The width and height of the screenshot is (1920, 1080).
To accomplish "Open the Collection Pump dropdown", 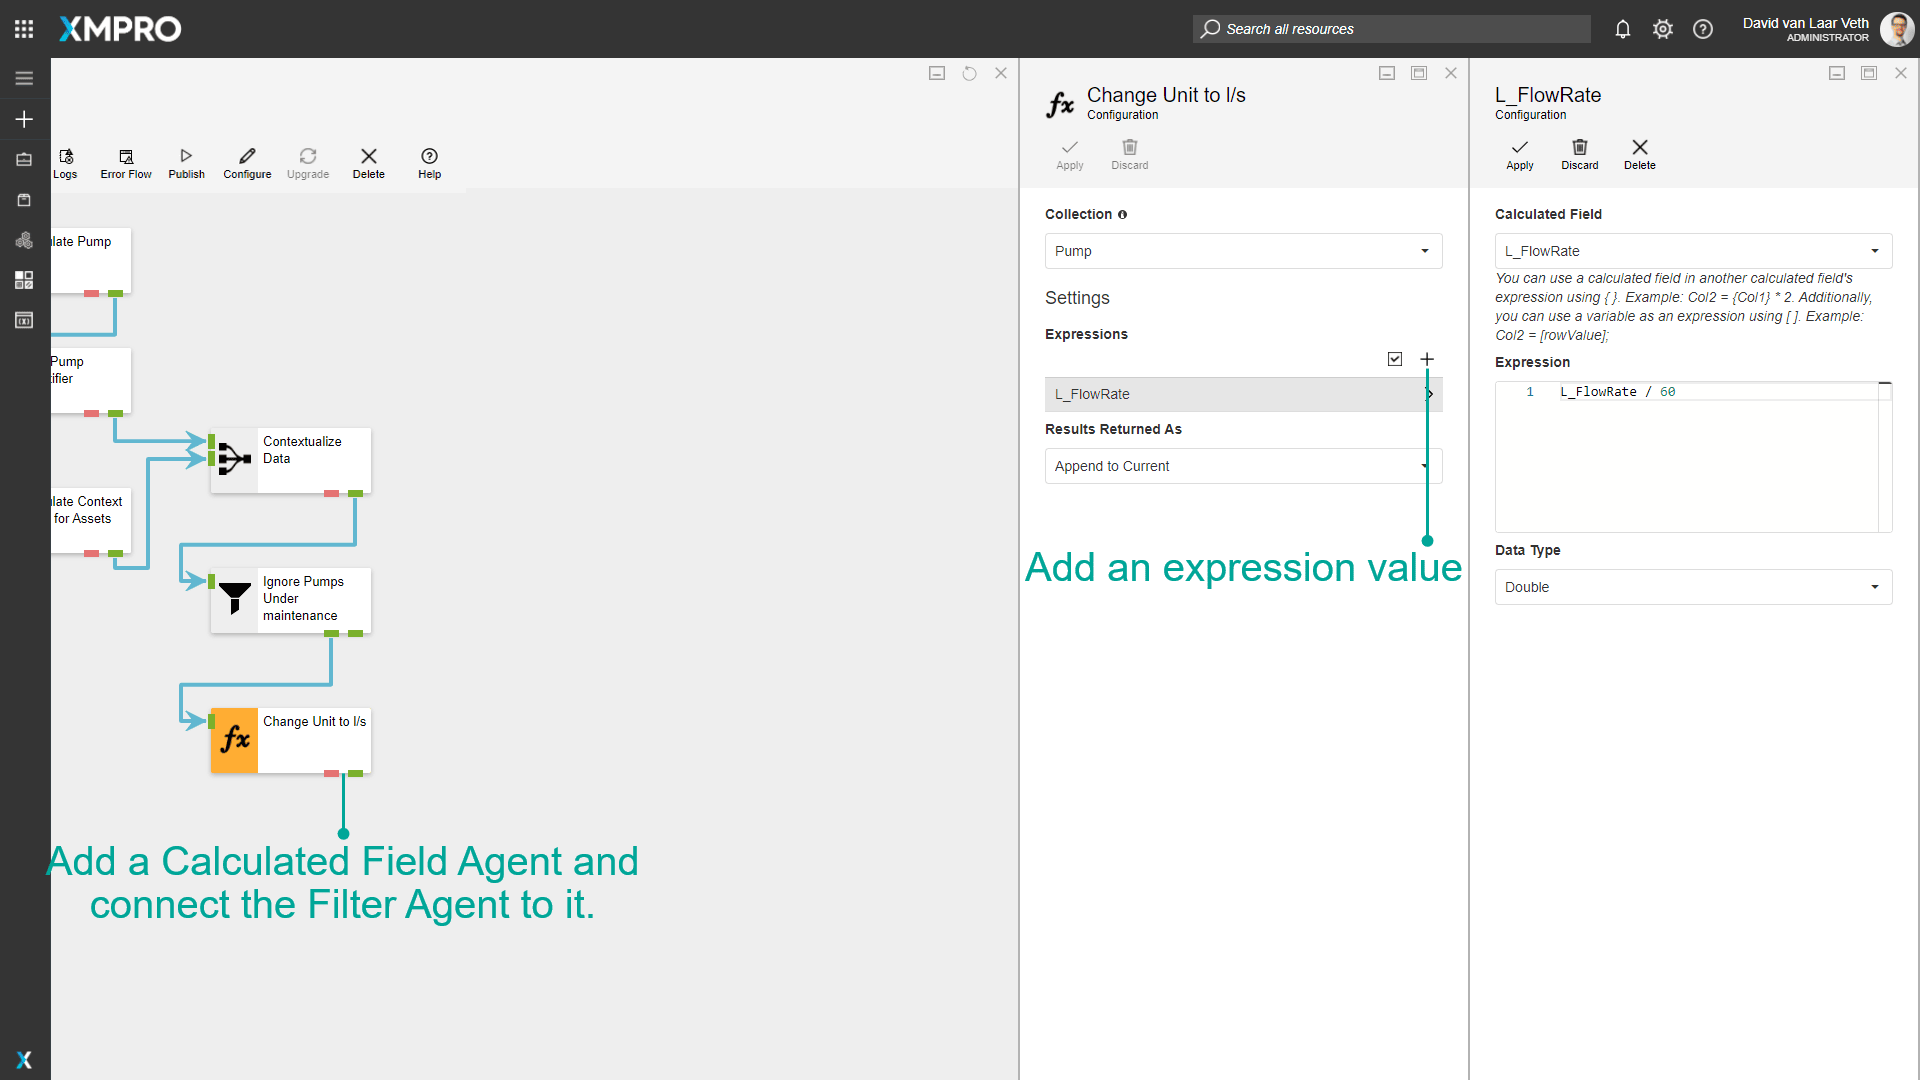I will [x=1243, y=251].
